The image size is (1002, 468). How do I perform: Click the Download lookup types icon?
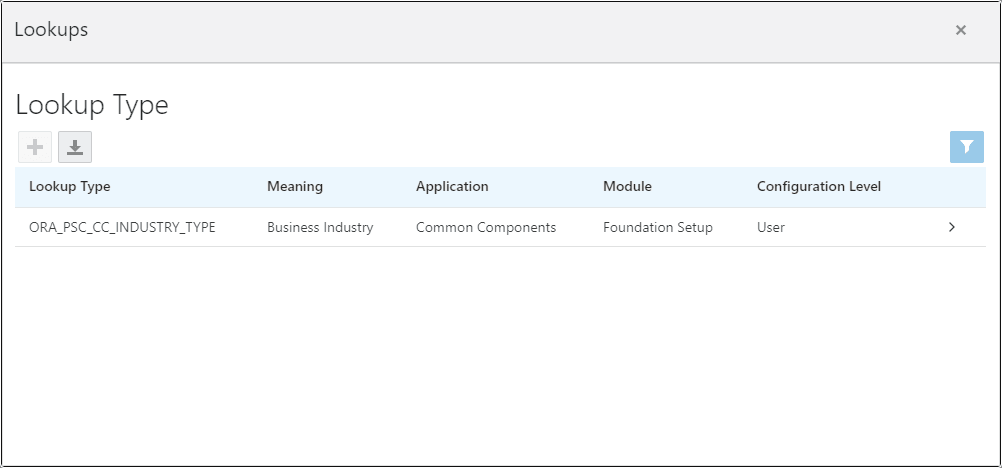coord(75,148)
